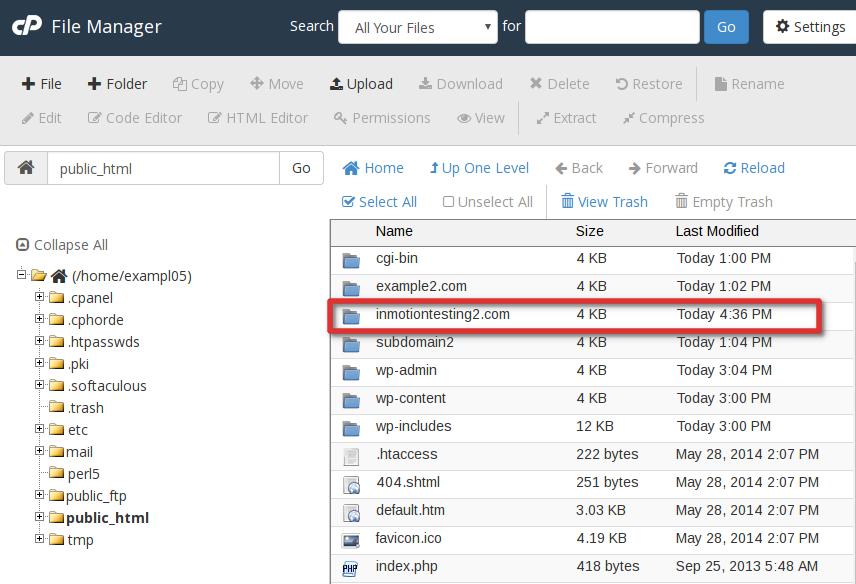
Task: Expand the mail folder in the tree
Action: coord(38,451)
